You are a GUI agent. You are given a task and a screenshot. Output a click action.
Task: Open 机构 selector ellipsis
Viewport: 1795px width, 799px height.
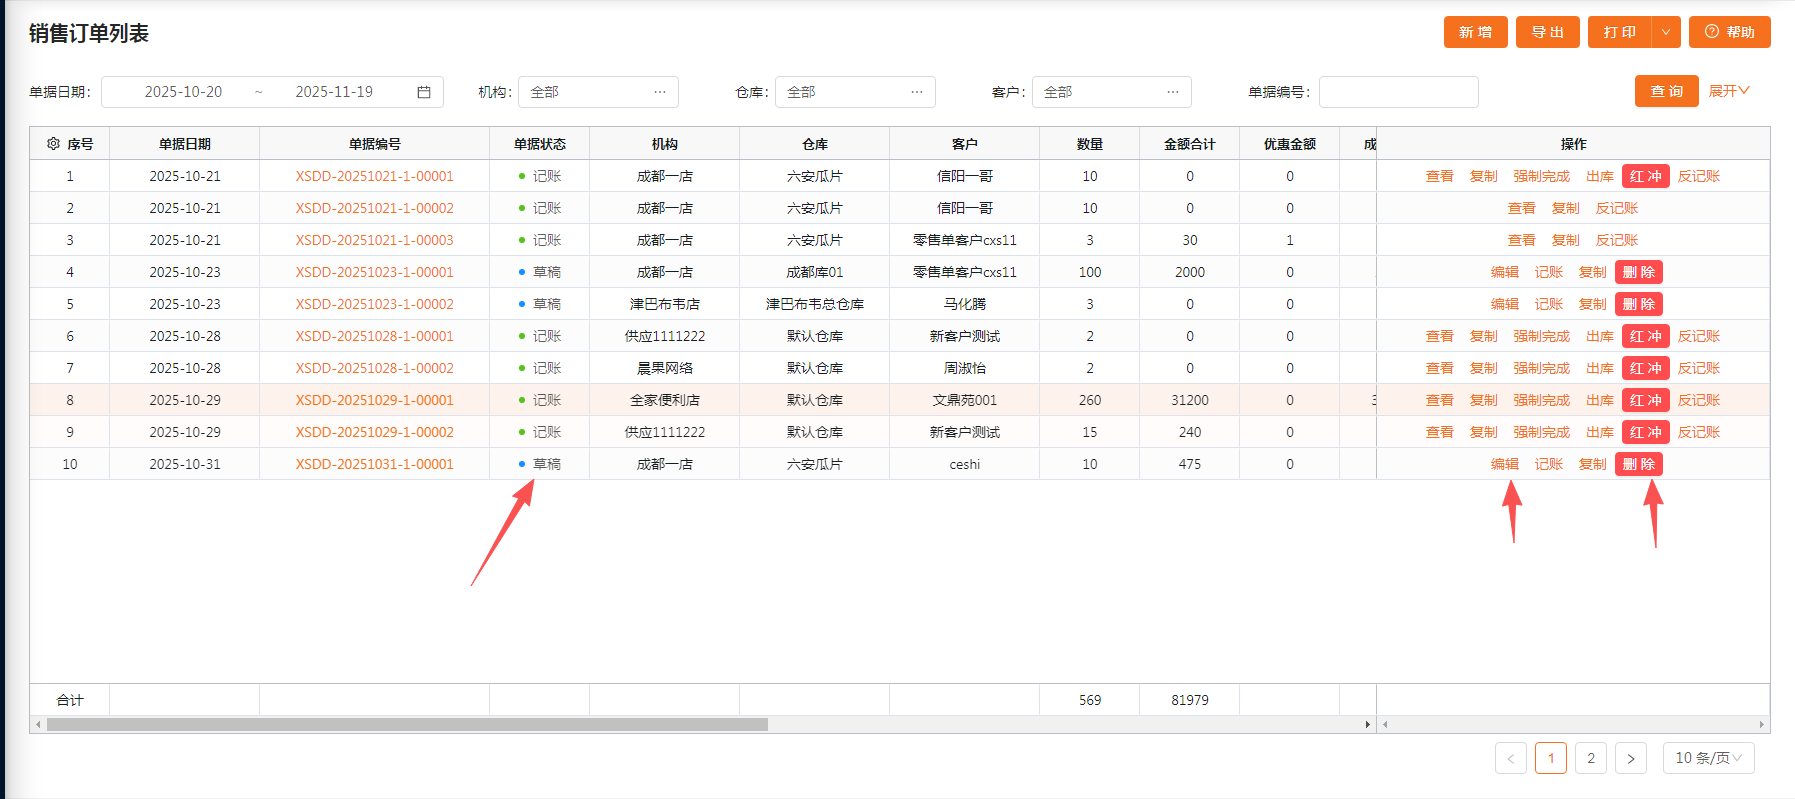pyautogui.click(x=660, y=92)
